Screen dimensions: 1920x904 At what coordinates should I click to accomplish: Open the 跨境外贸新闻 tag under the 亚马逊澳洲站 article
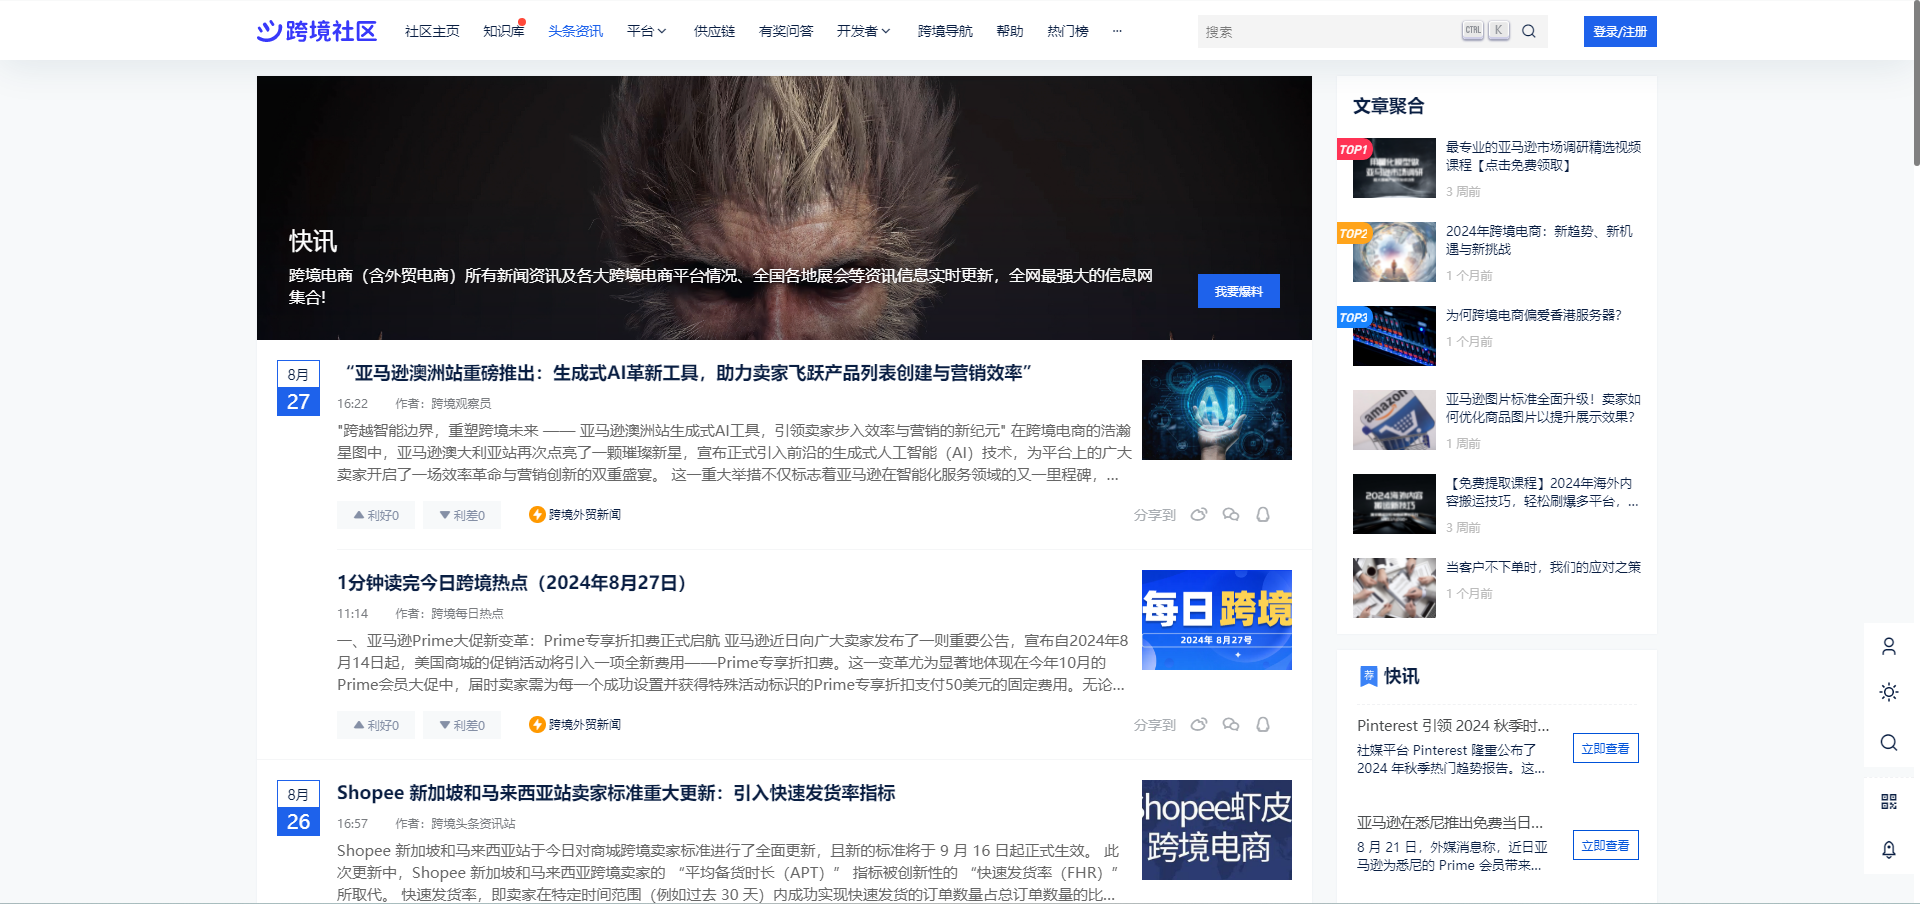coord(585,515)
